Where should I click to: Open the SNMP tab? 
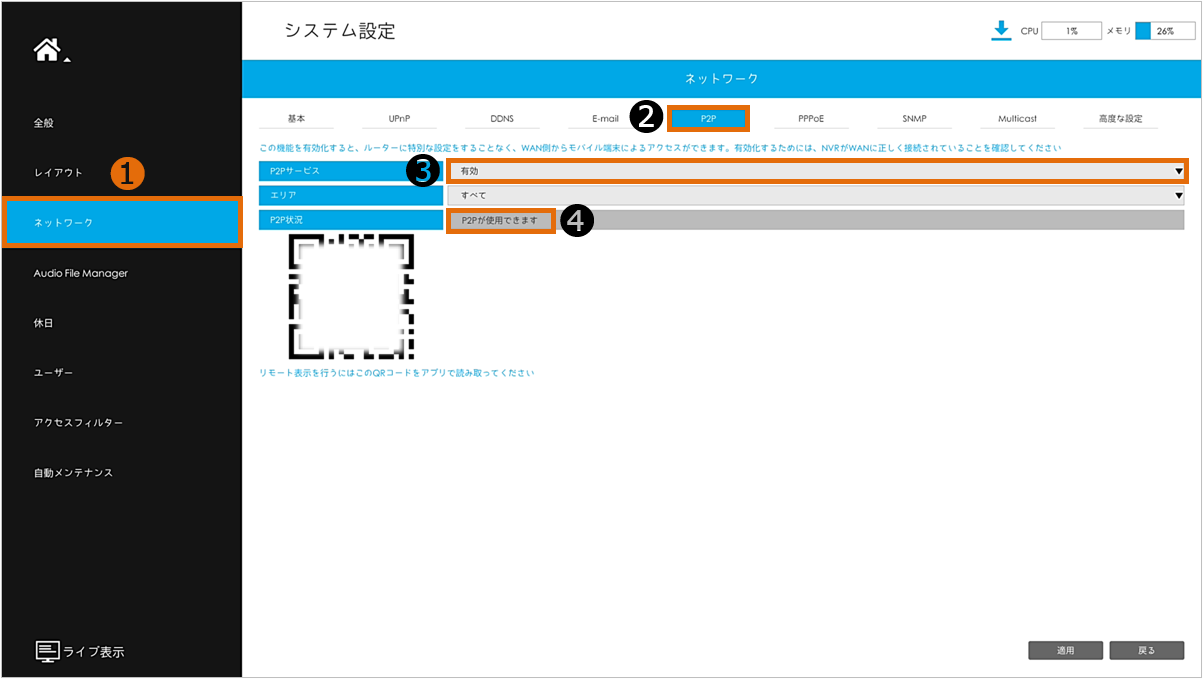coord(914,119)
